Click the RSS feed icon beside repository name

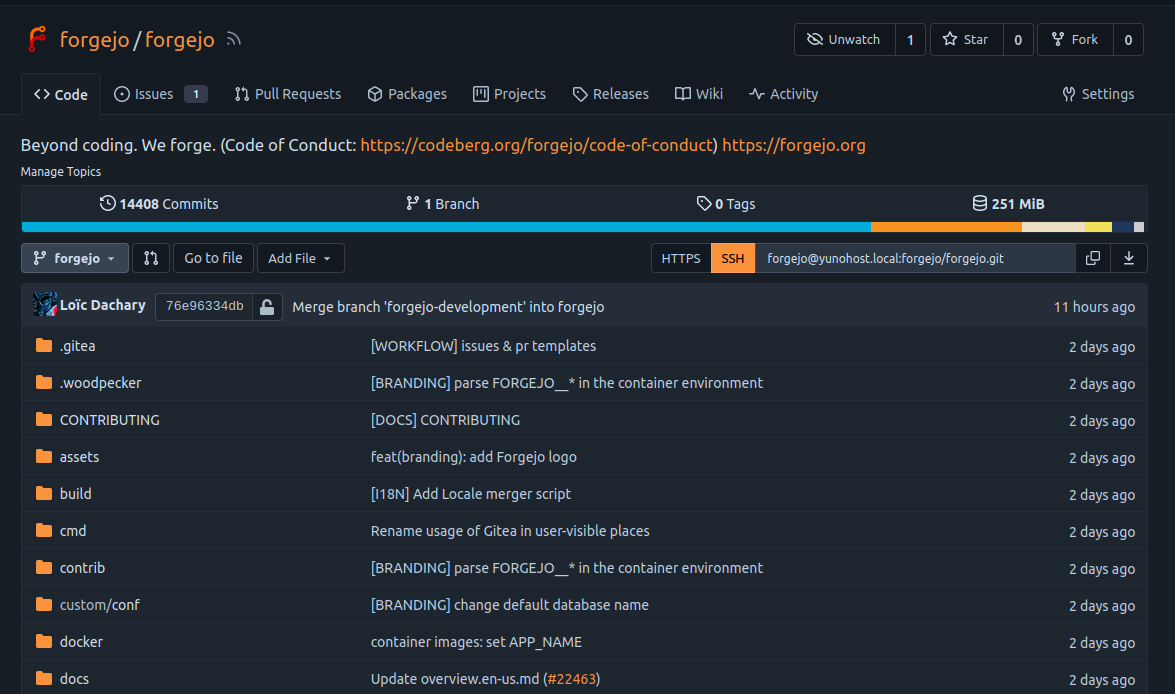[x=234, y=40]
